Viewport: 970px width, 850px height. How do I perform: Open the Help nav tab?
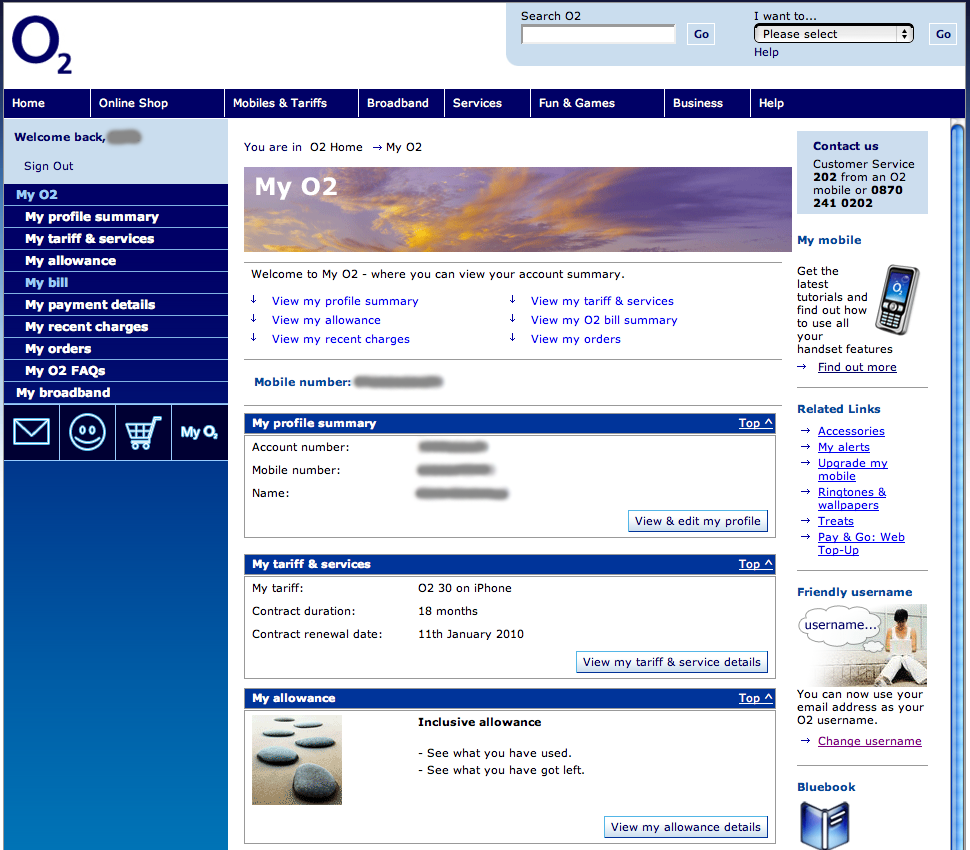pyautogui.click(x=771, y=103)
